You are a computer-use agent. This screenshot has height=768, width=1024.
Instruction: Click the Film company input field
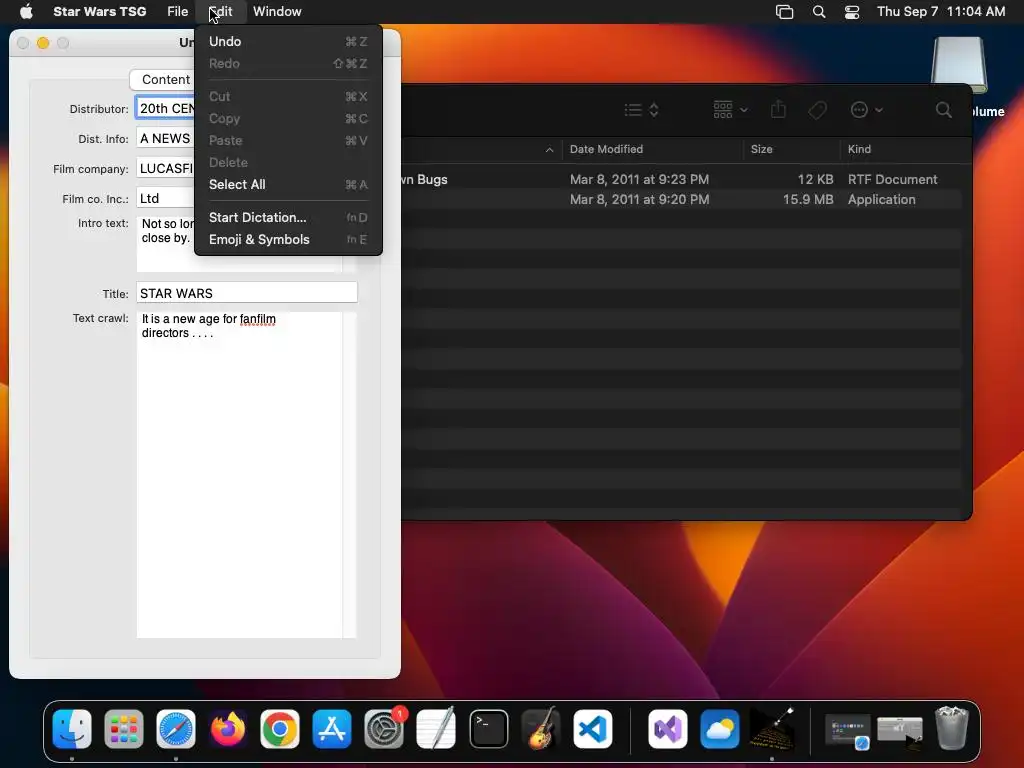pyautogui.click(x=166, y=168)
